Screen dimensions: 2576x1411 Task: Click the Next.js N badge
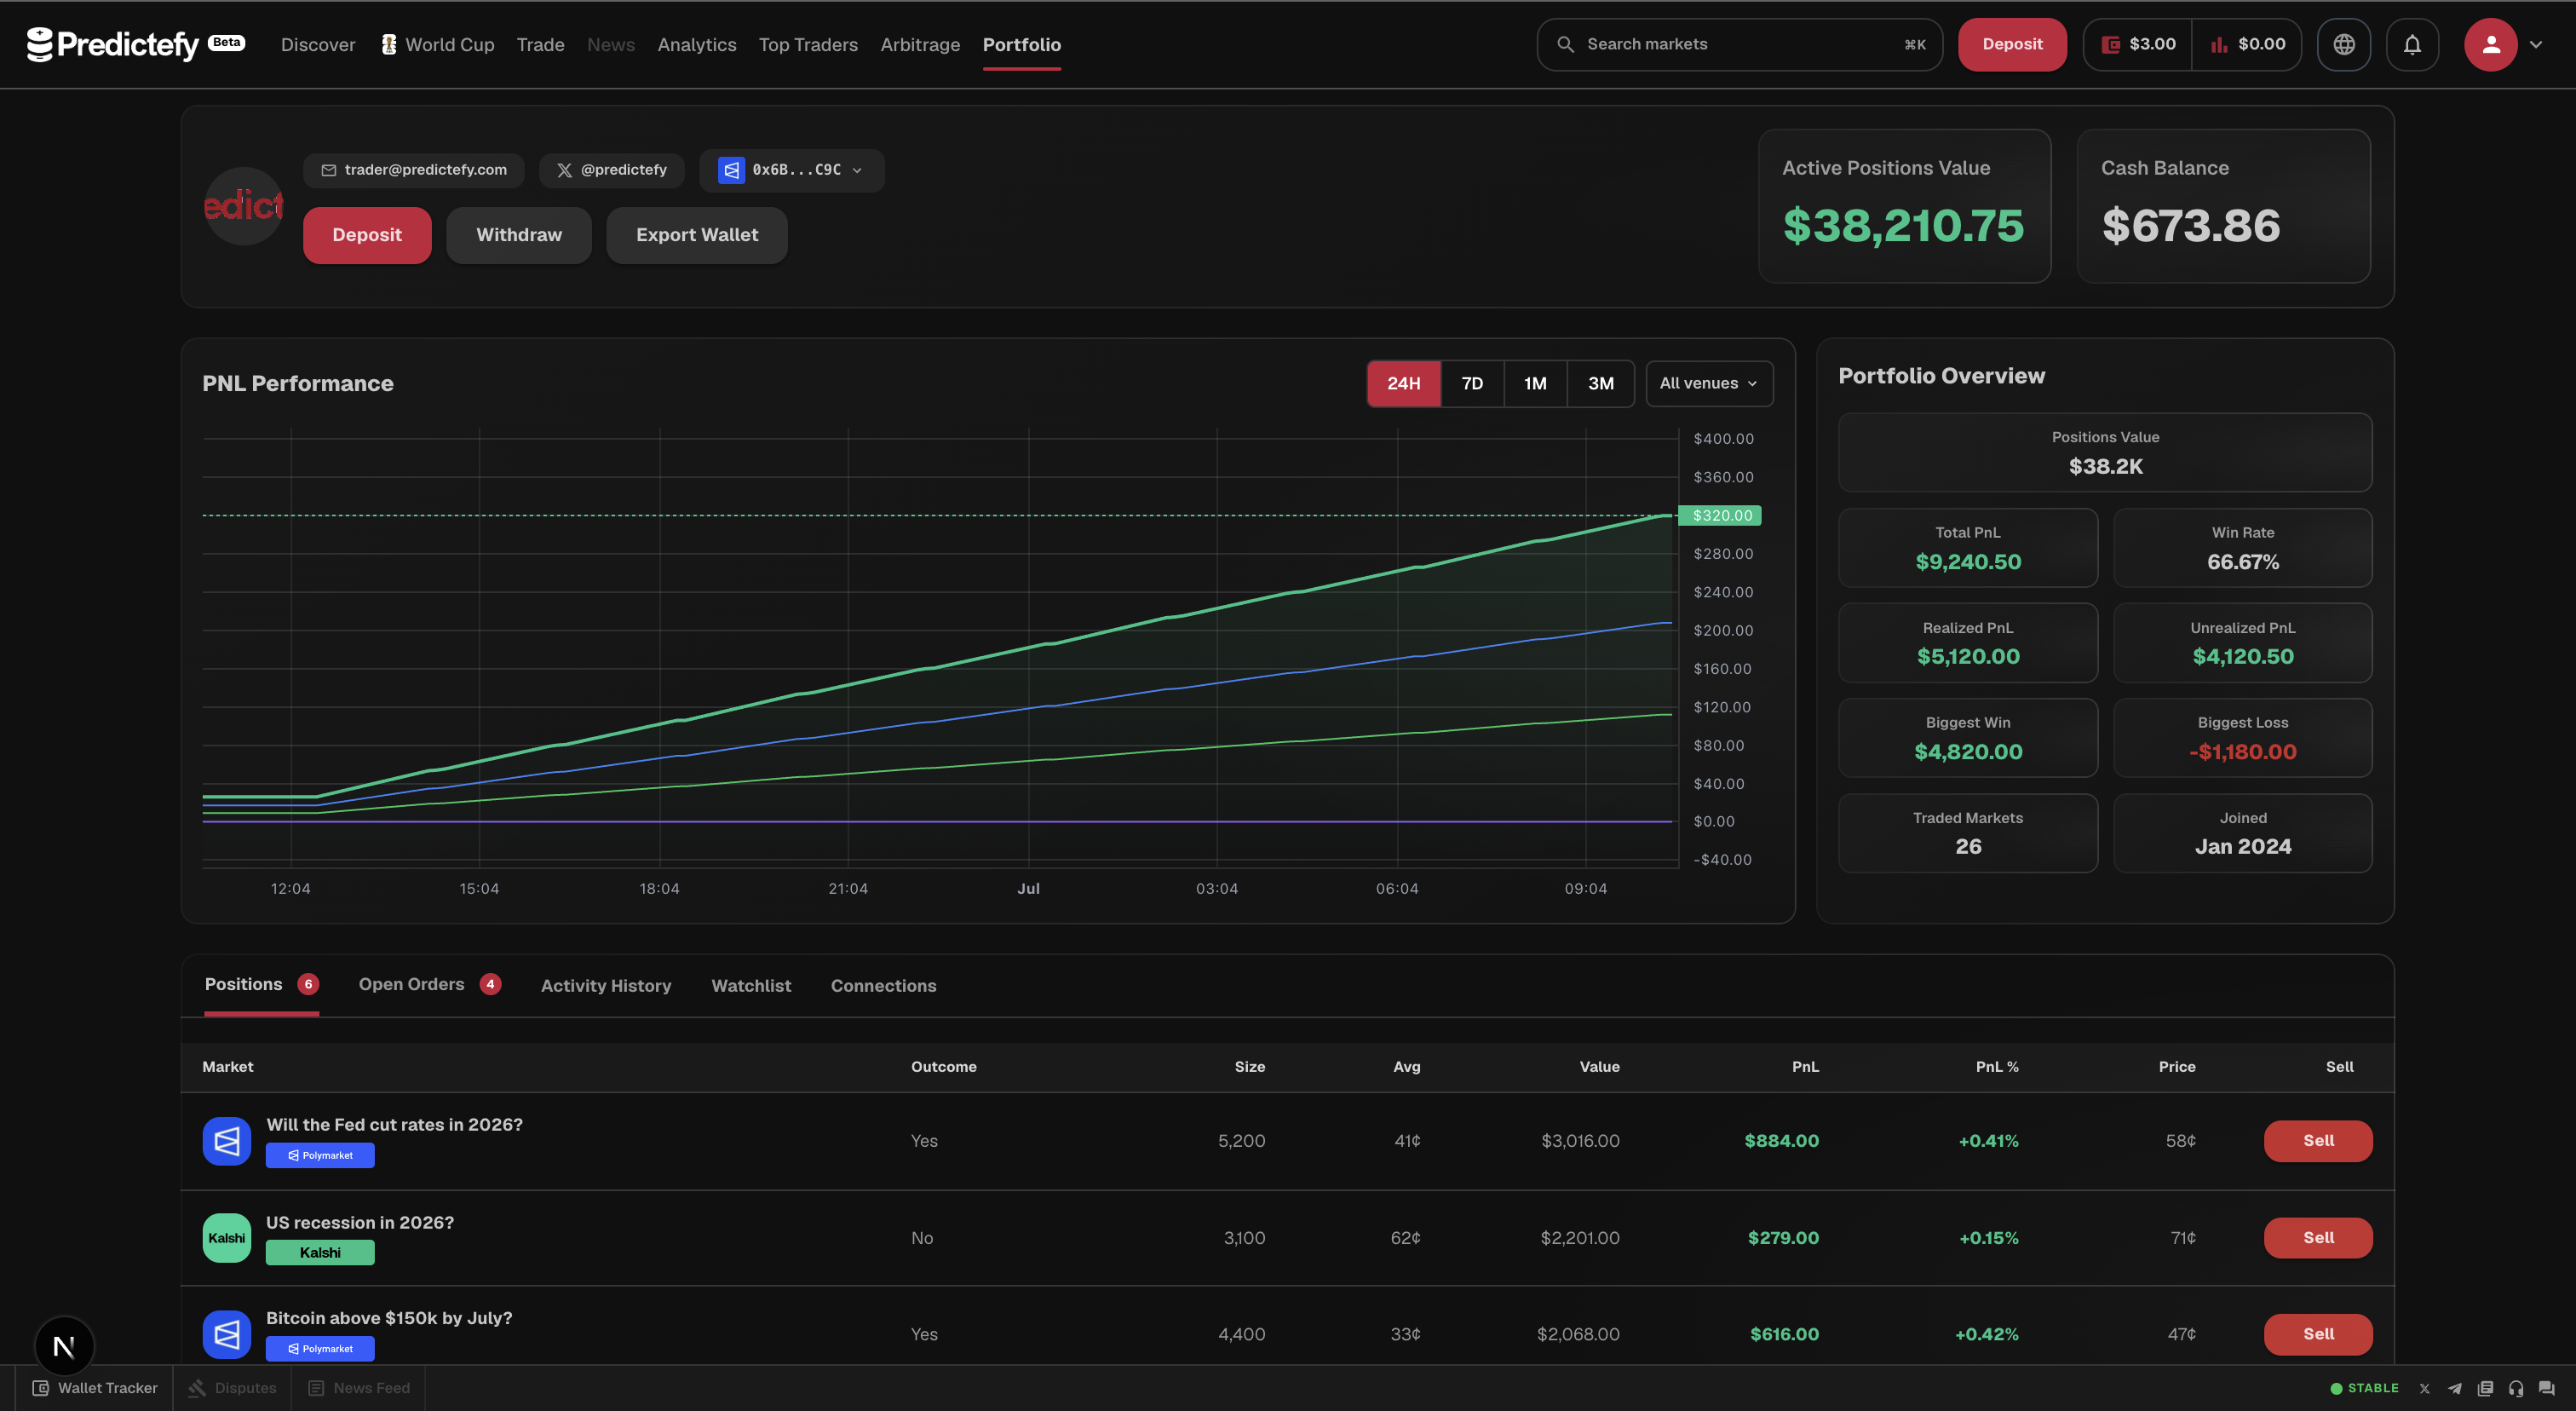pyautogui.click(x=64, y=1346)
